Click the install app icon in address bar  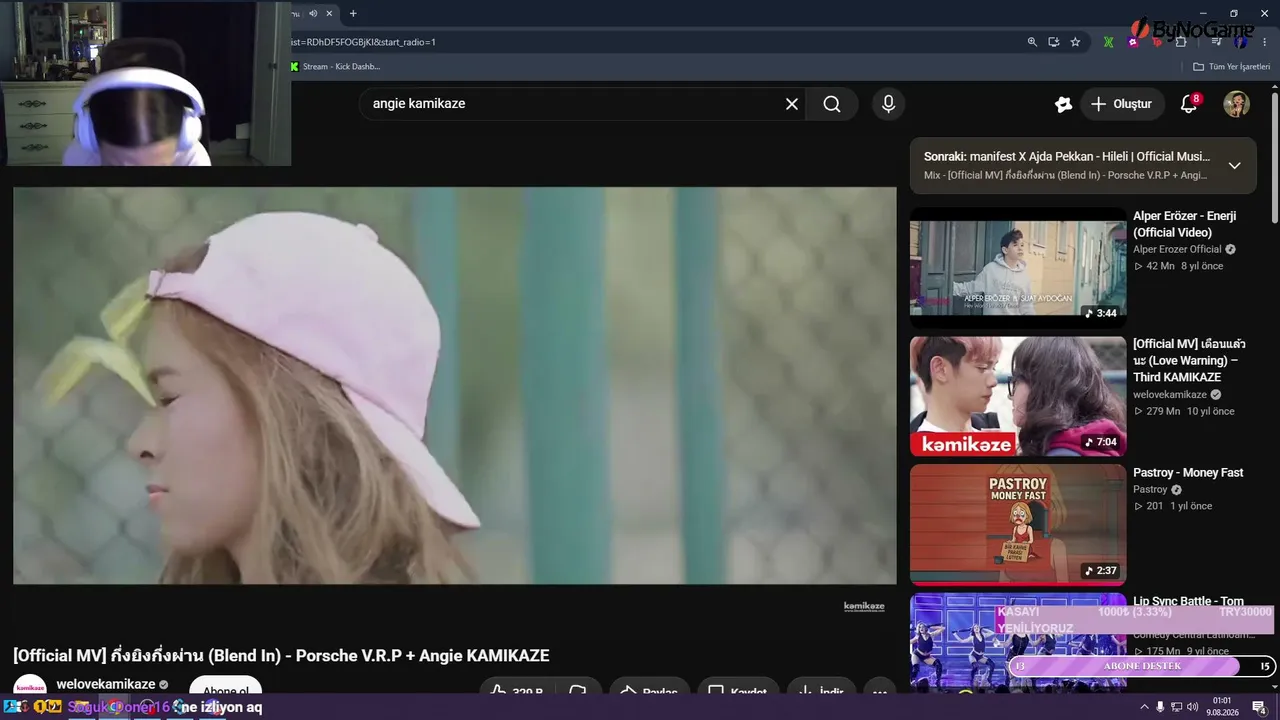coord(1054,42)
